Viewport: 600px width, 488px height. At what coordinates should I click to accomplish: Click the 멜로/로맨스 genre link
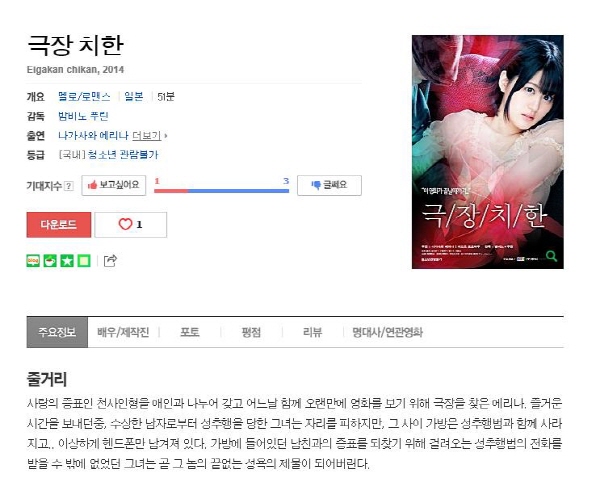pos(84,96)
